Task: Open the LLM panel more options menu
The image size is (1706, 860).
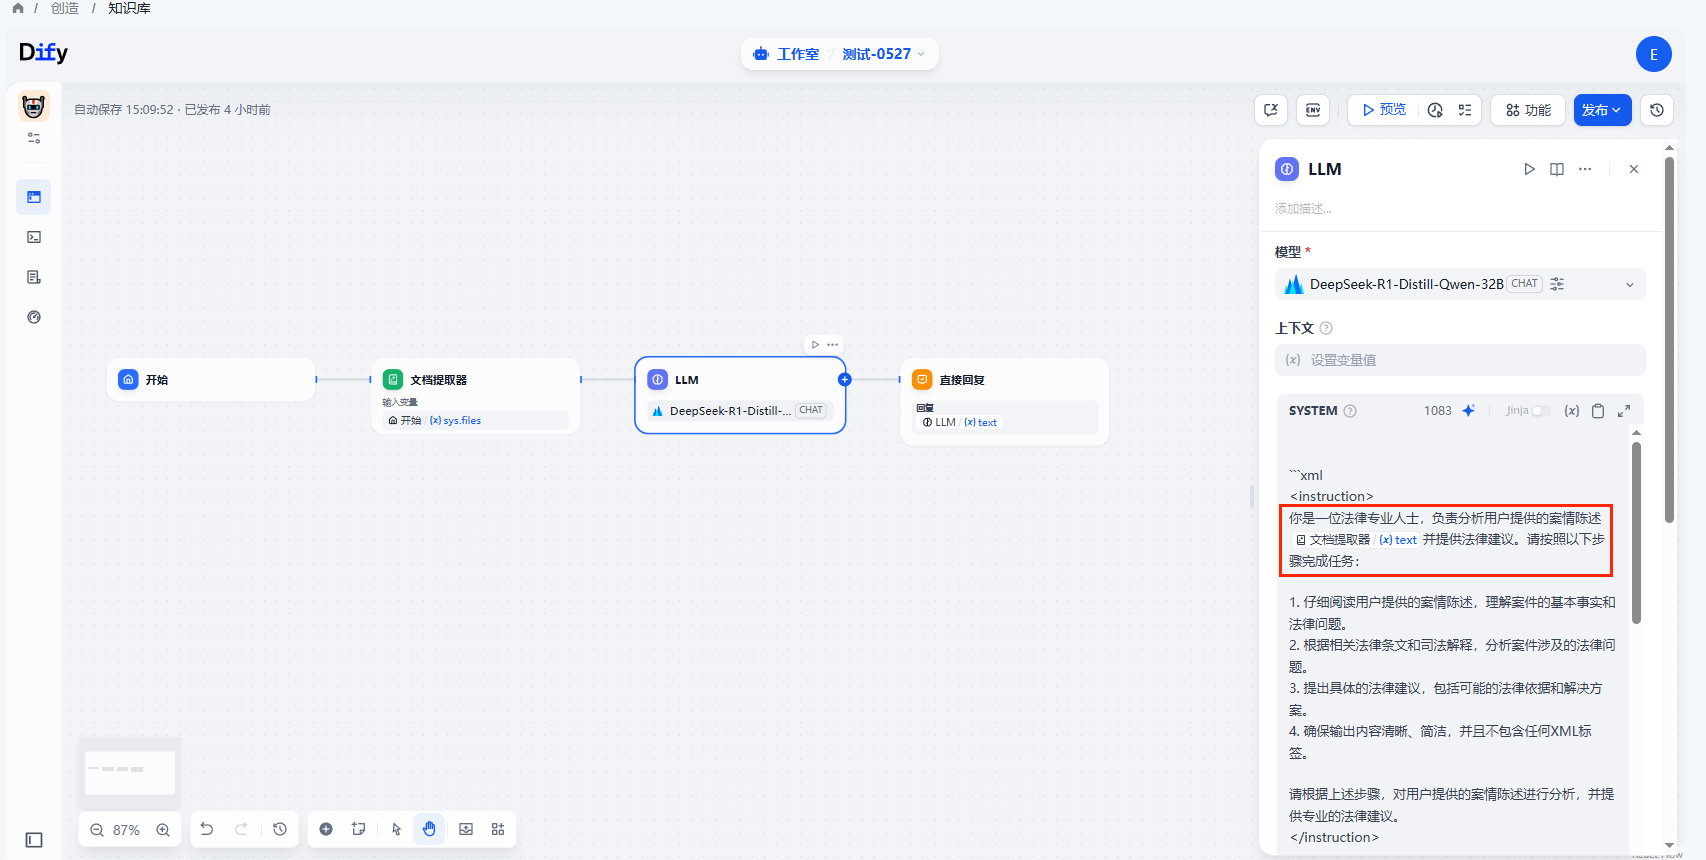Action: pyautogui.click(x=1585, y=169)
